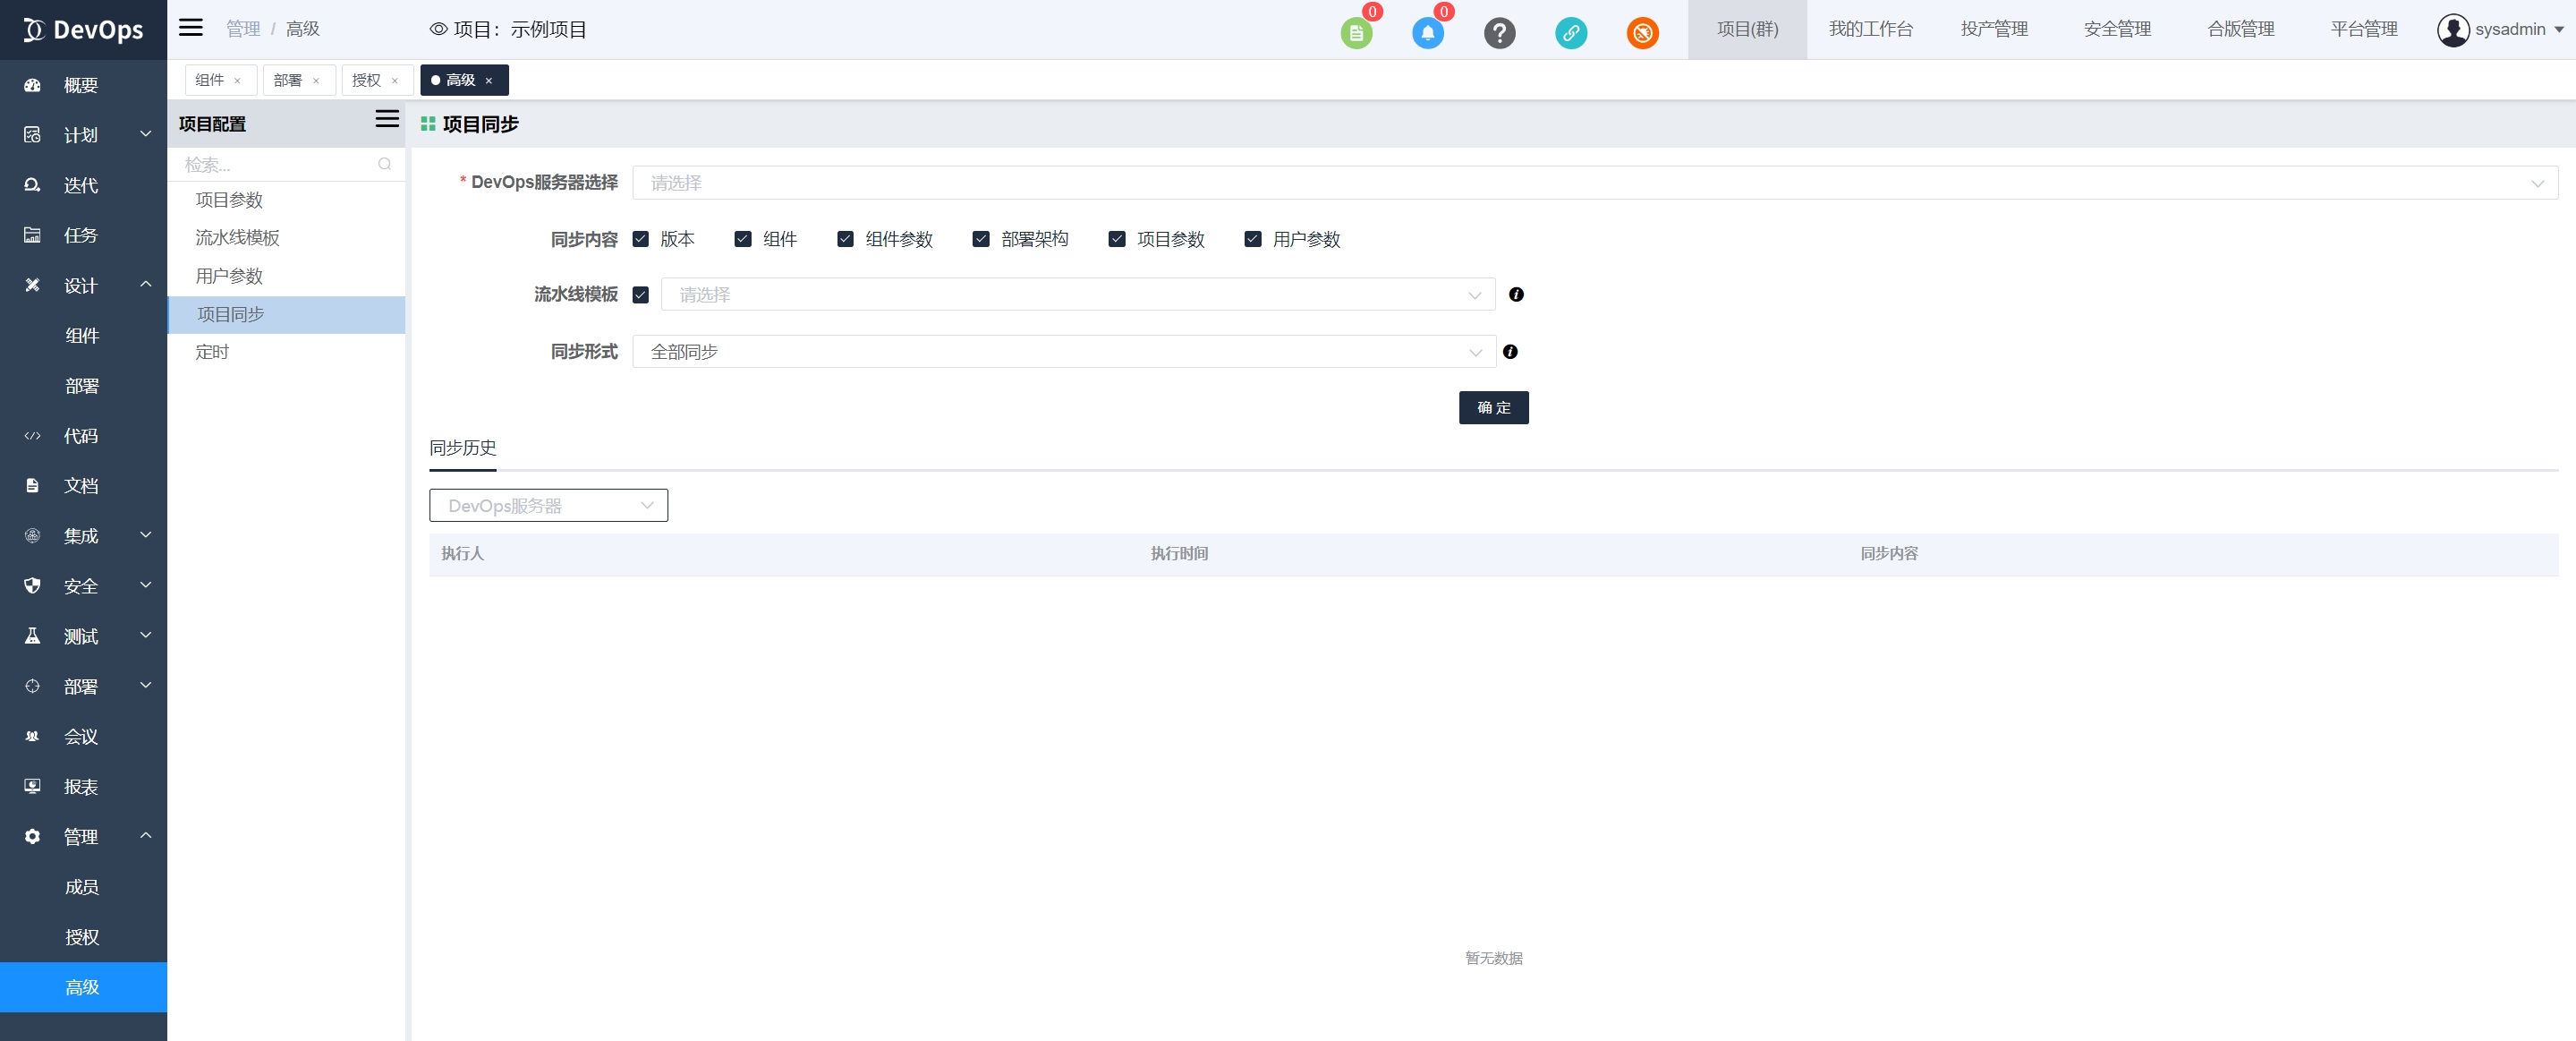
Task: Click the info icon next to 流水线模板 dropdown
Action: tap(1516, 294)
